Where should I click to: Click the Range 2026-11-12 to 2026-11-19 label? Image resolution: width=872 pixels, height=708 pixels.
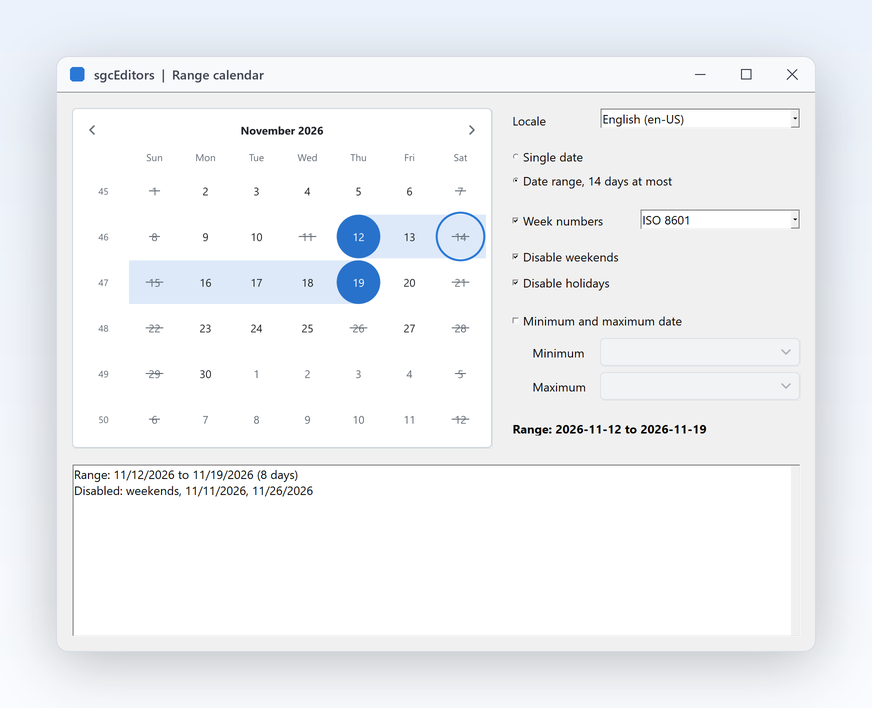tap(610, 429)
